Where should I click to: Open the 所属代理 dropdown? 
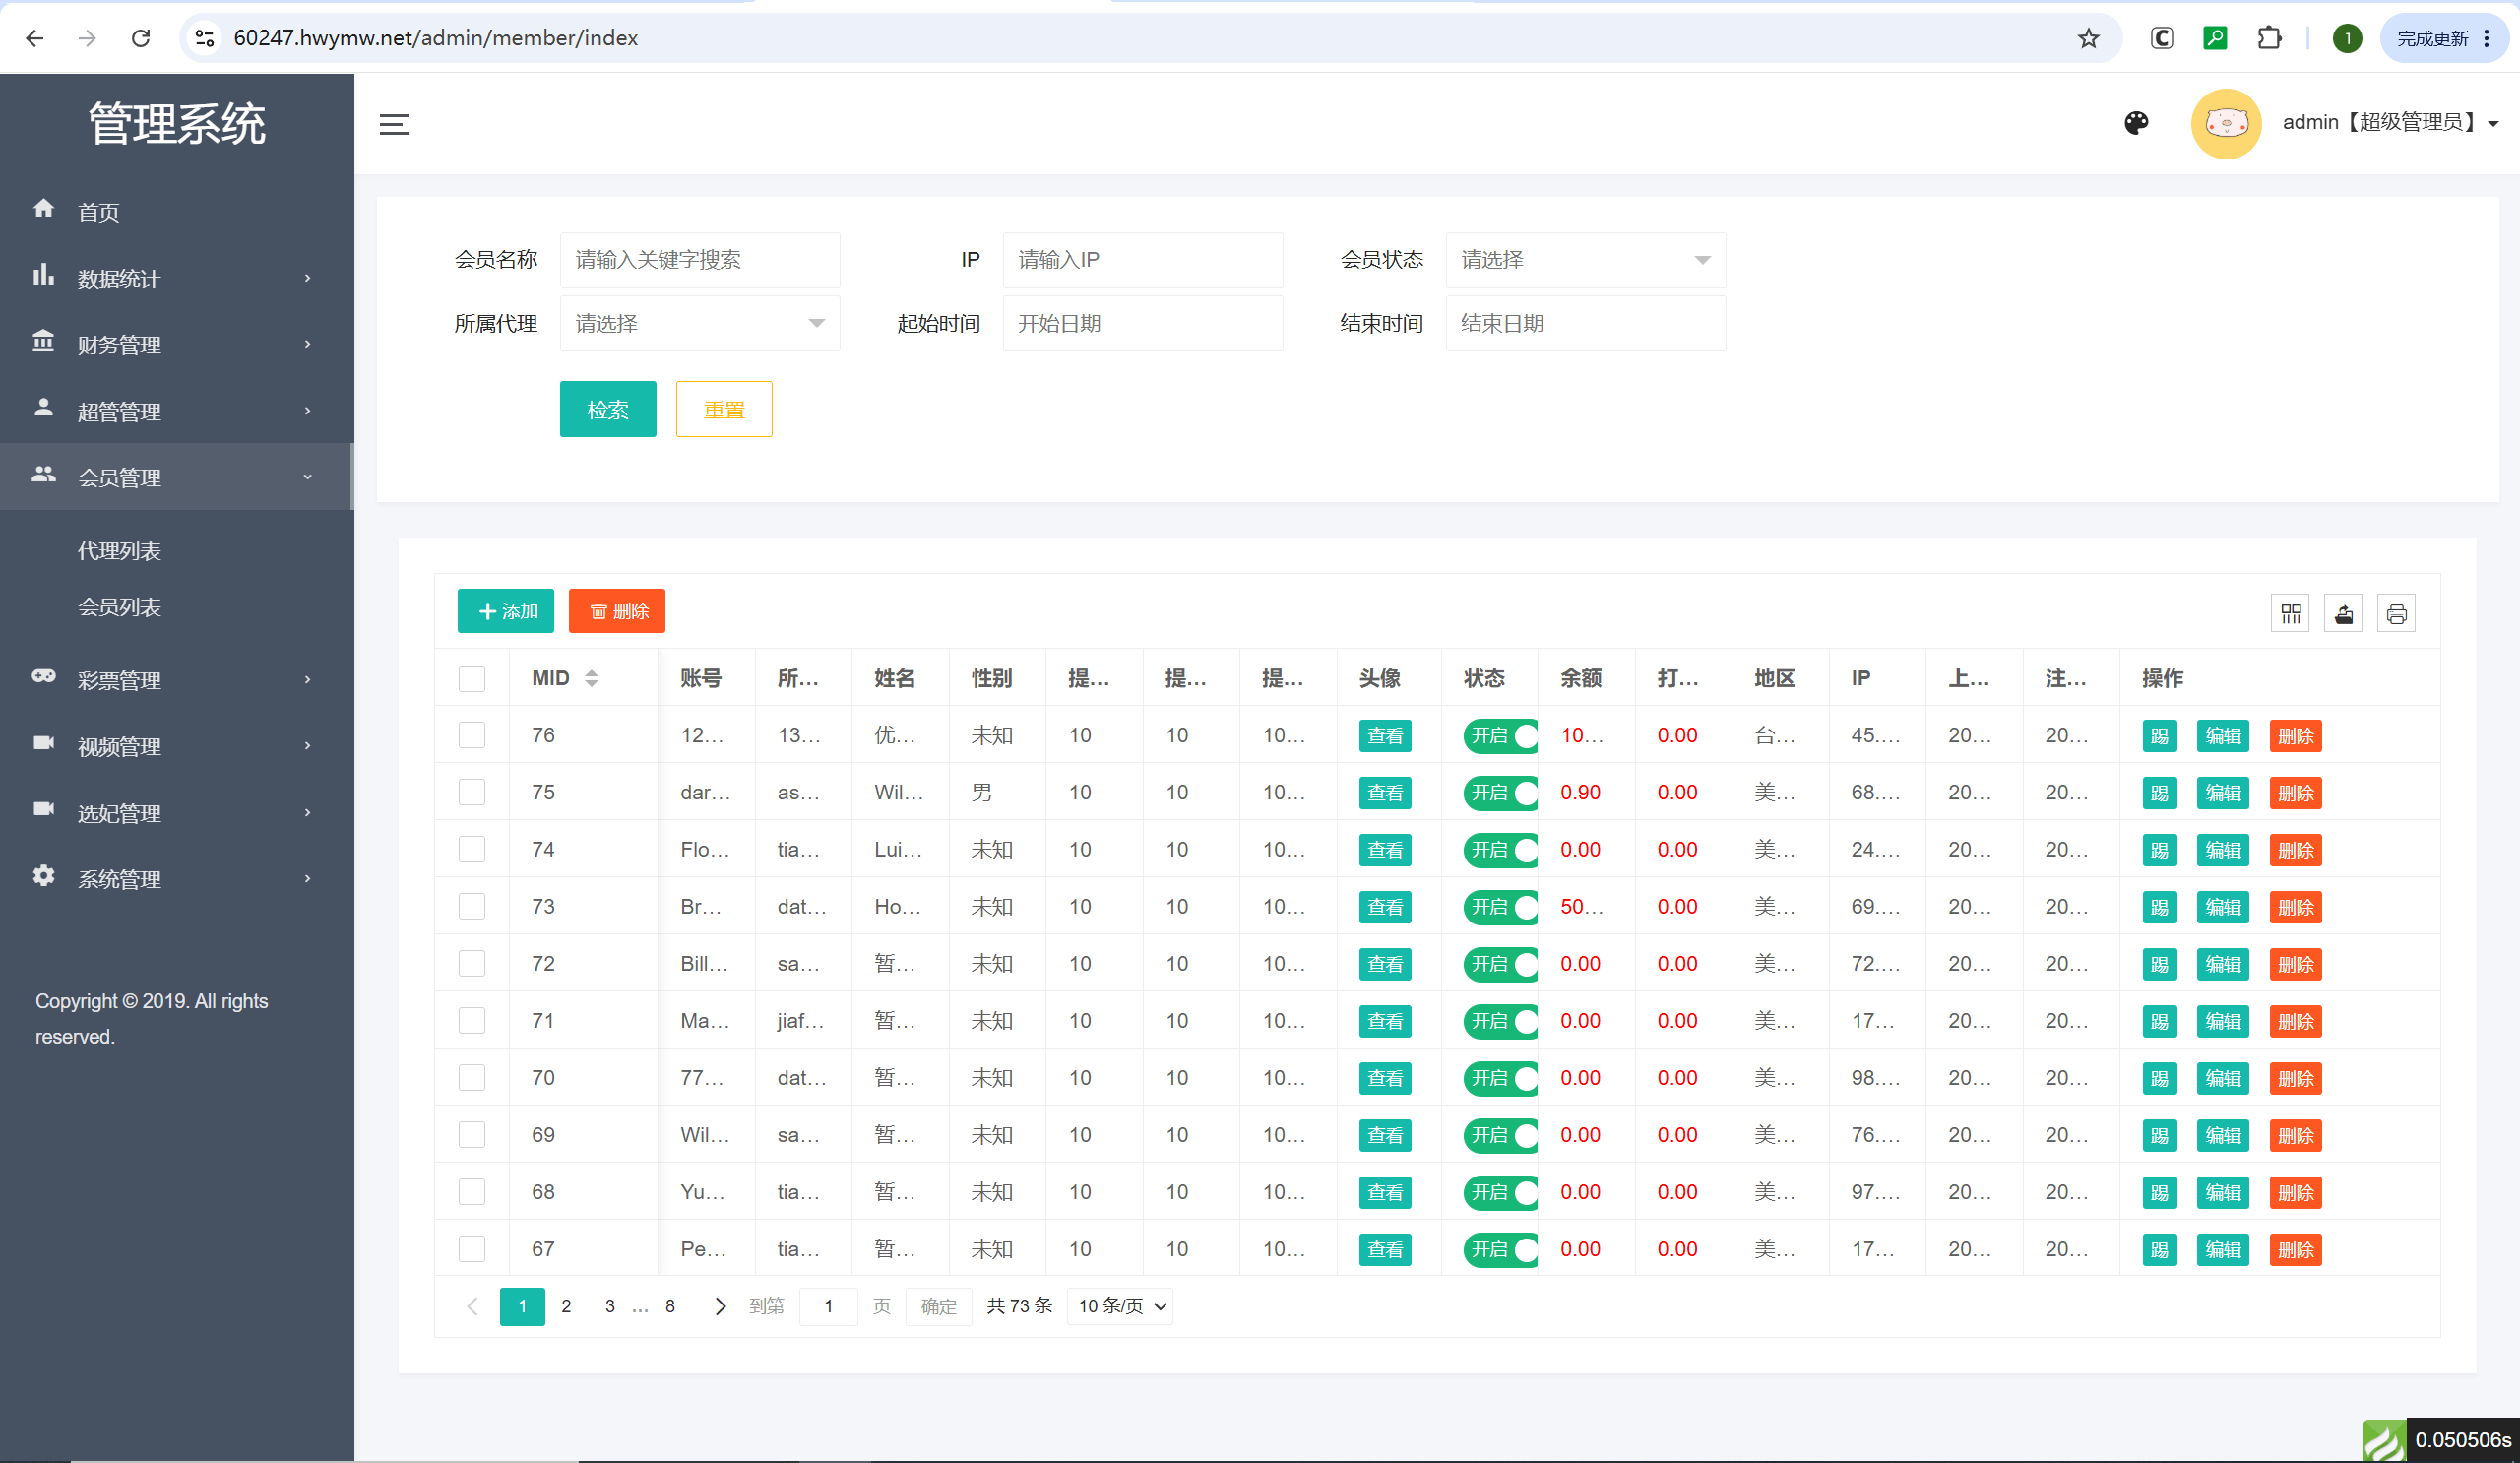pyautogui.click(x=700, y=323)
